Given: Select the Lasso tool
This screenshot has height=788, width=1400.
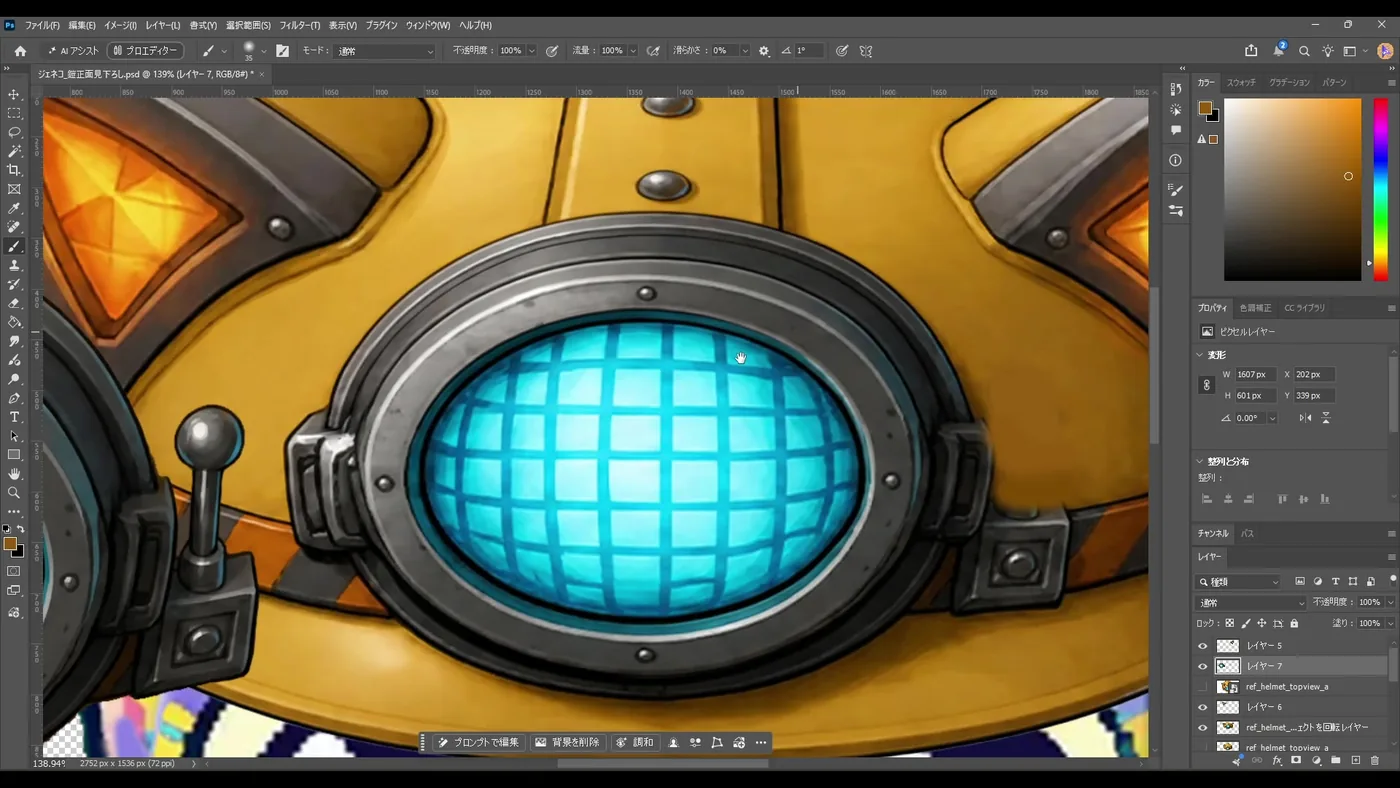Looking at the screenshot, I should point(14,132).
